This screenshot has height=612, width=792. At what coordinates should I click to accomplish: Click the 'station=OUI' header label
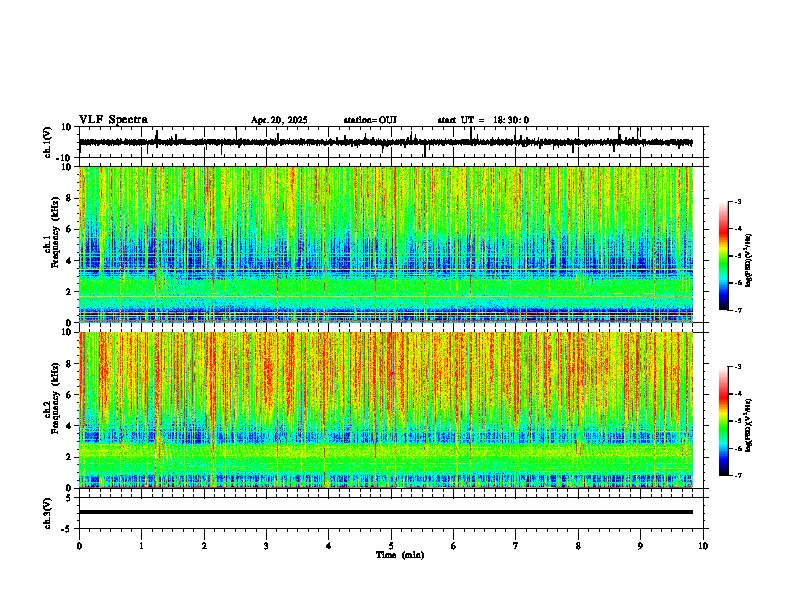pos(370,120)
